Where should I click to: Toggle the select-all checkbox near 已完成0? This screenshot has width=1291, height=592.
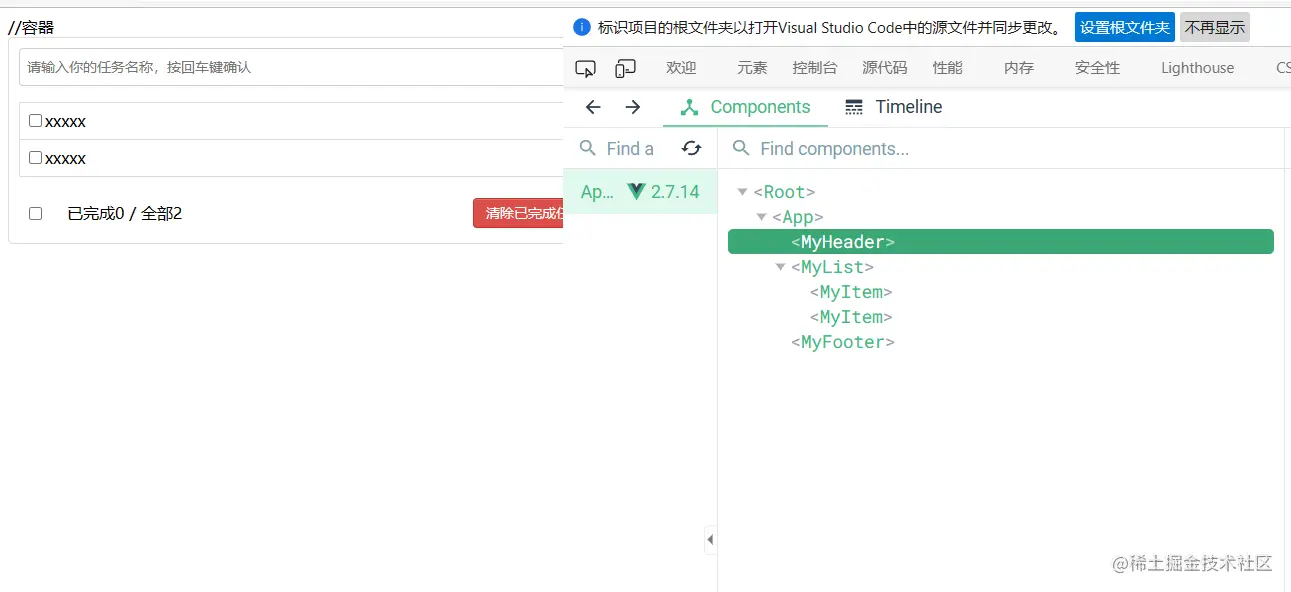click(35, 213)
